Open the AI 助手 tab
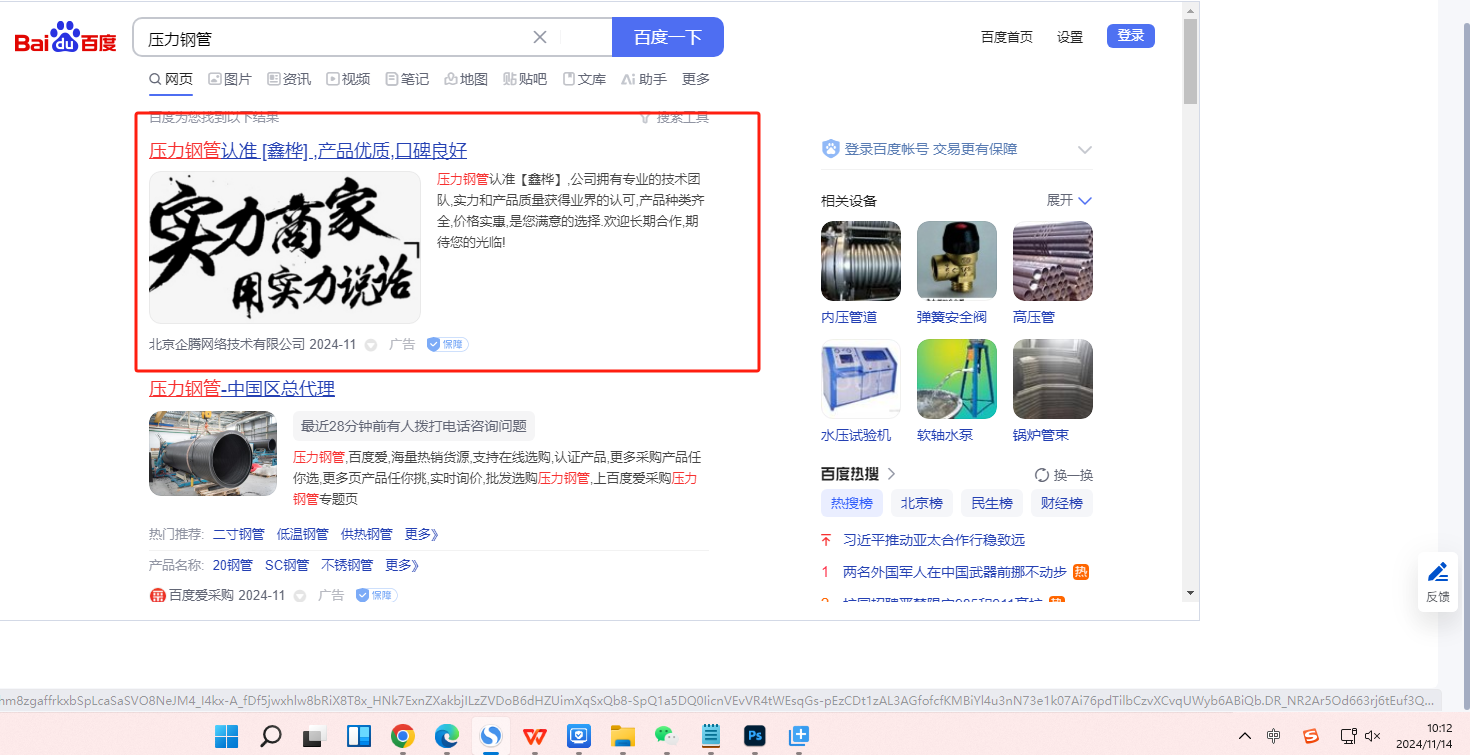The image size is (1470, 755). [644, 79]
